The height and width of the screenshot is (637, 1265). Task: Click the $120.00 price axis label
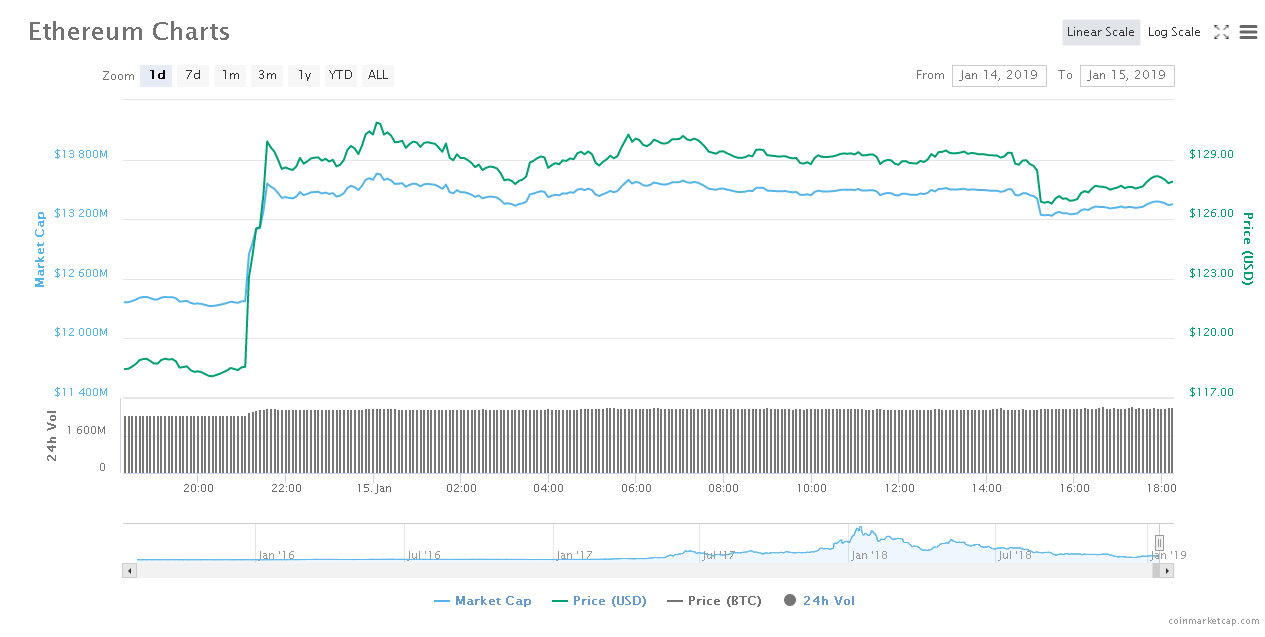(1211, 332)
